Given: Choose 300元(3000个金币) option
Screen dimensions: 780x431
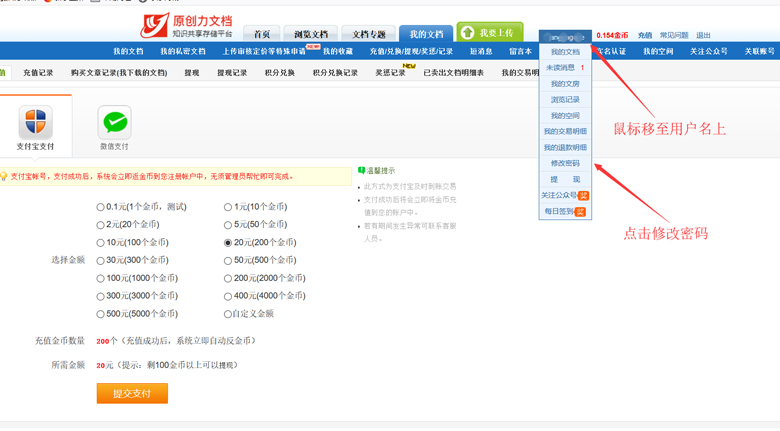Looking at the screenshot, I should [100, 297].
